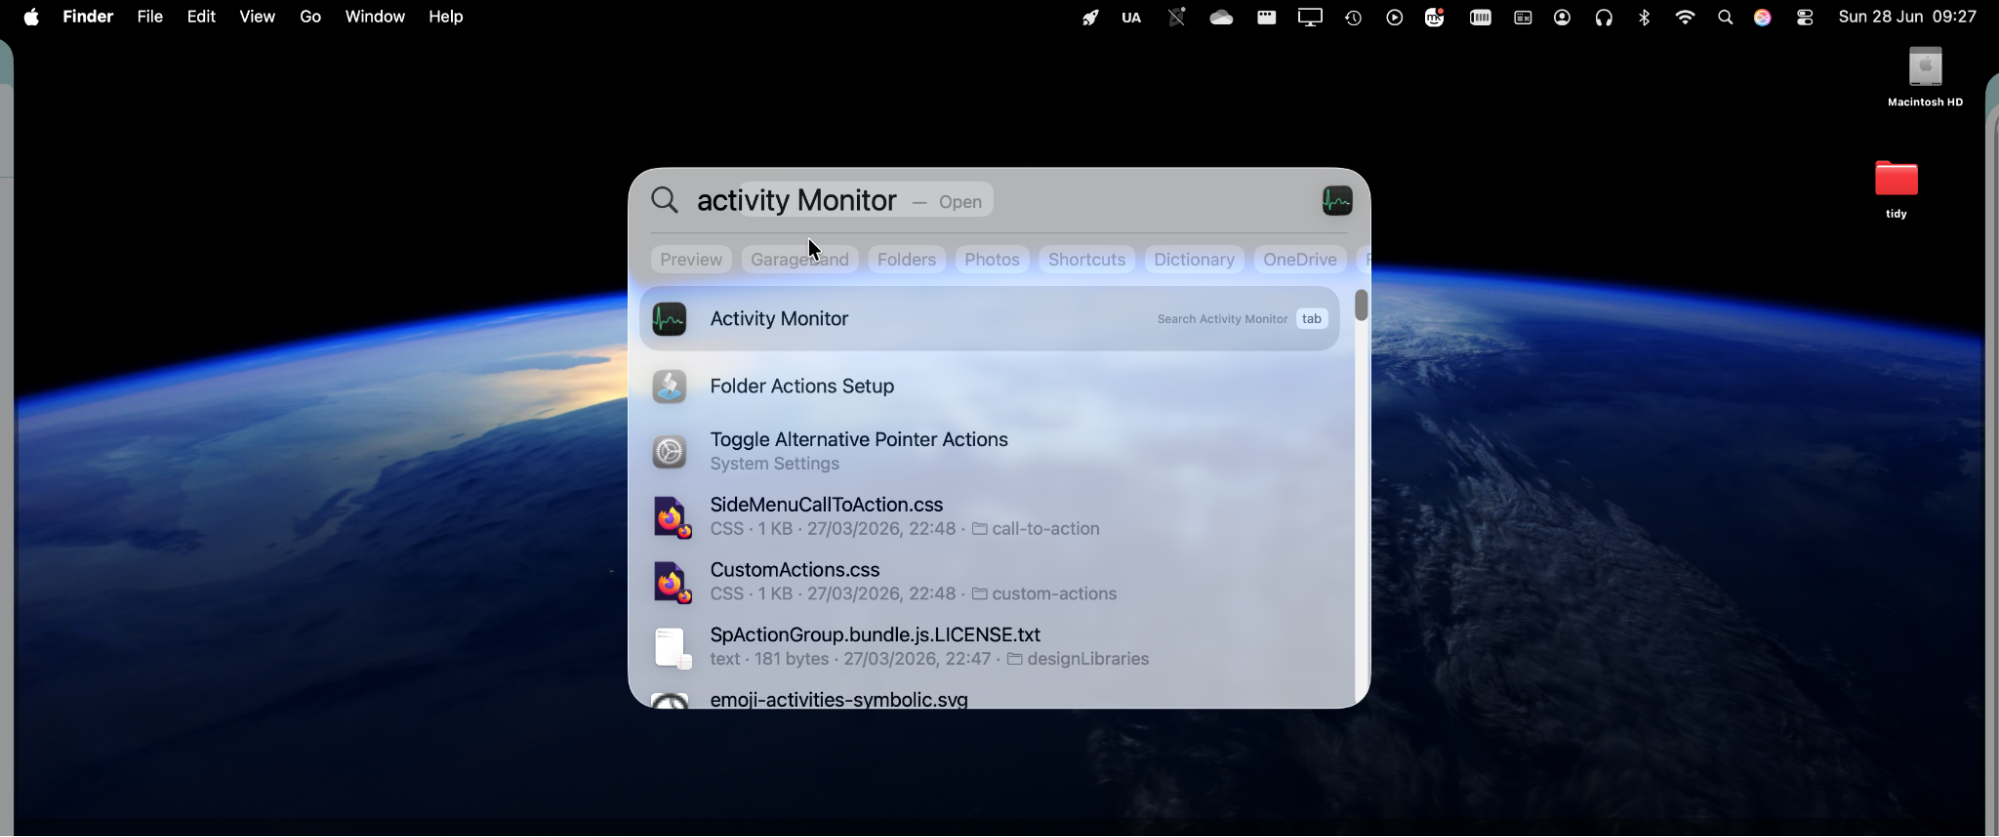Viewport: 1999px width, 837px height.
Task: Click the notification-badged ms menu bar icon
Action: (1435, 17)
